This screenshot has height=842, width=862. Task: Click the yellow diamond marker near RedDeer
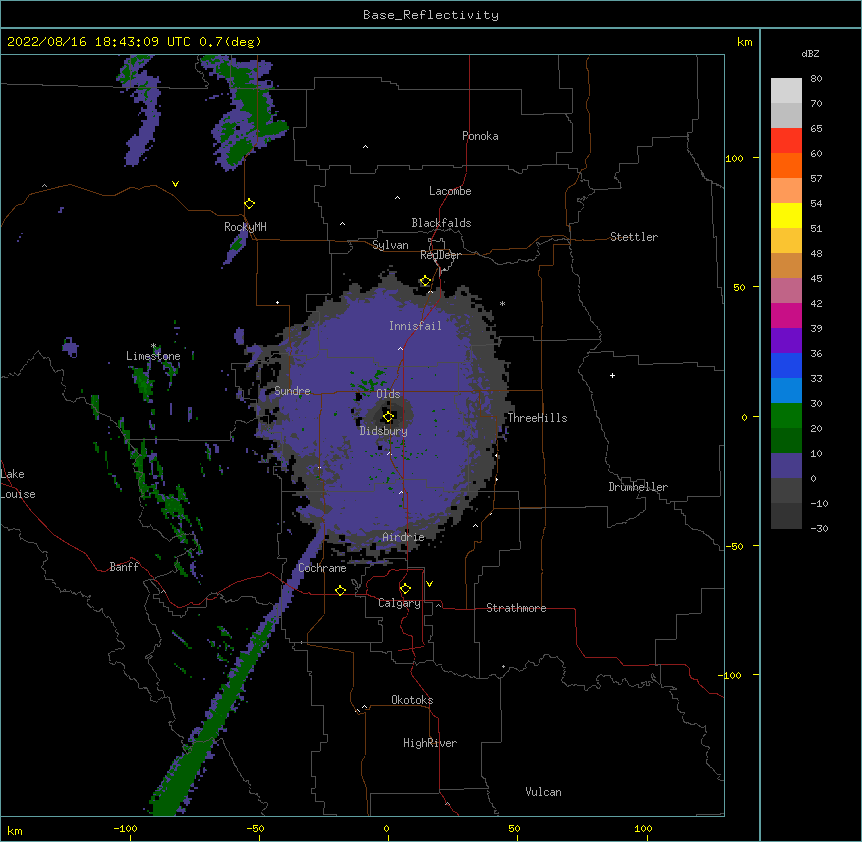pos(426,281)
